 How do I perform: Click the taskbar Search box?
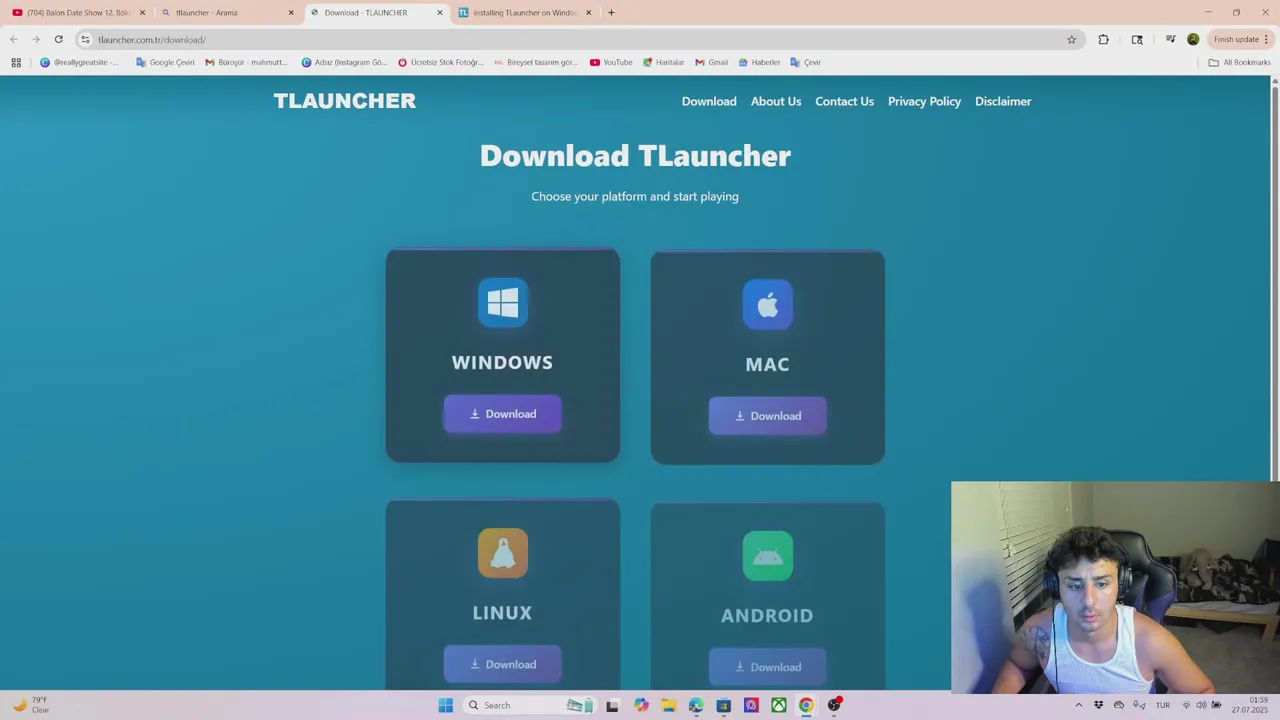click(x=530, y=705)
